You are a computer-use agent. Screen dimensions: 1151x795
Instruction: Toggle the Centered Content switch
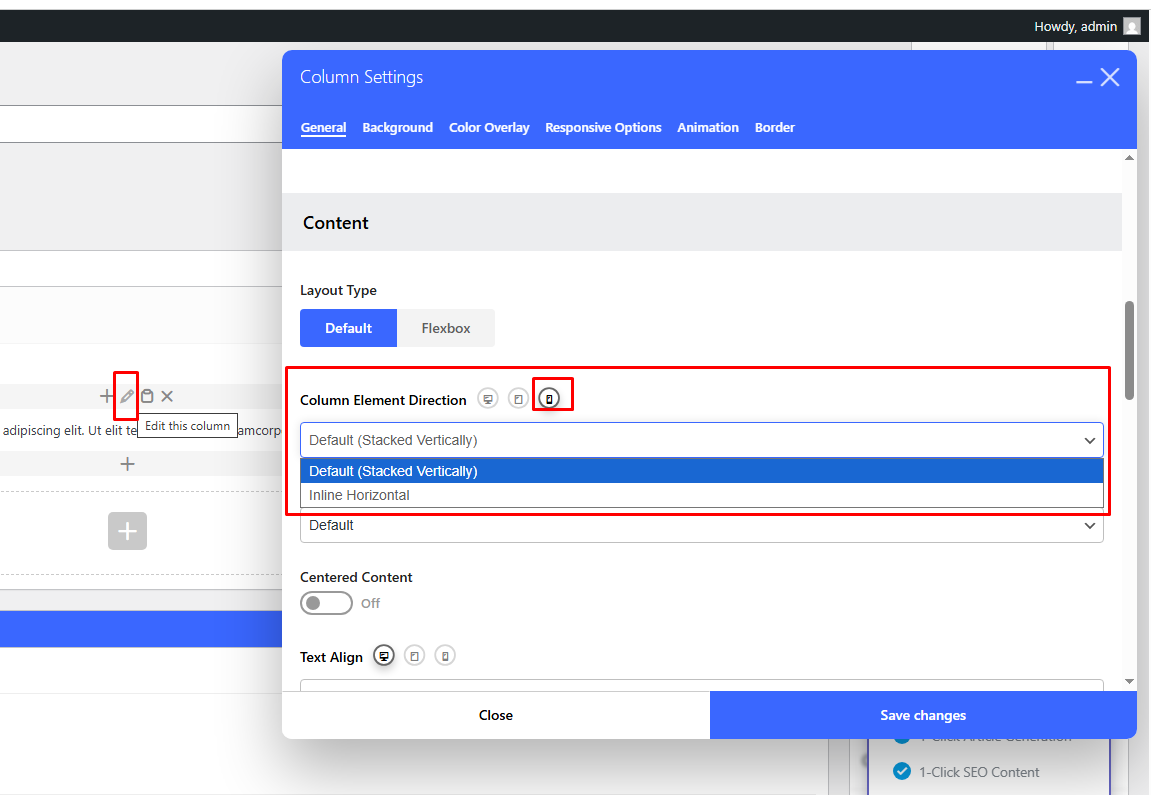pos(326,603)
